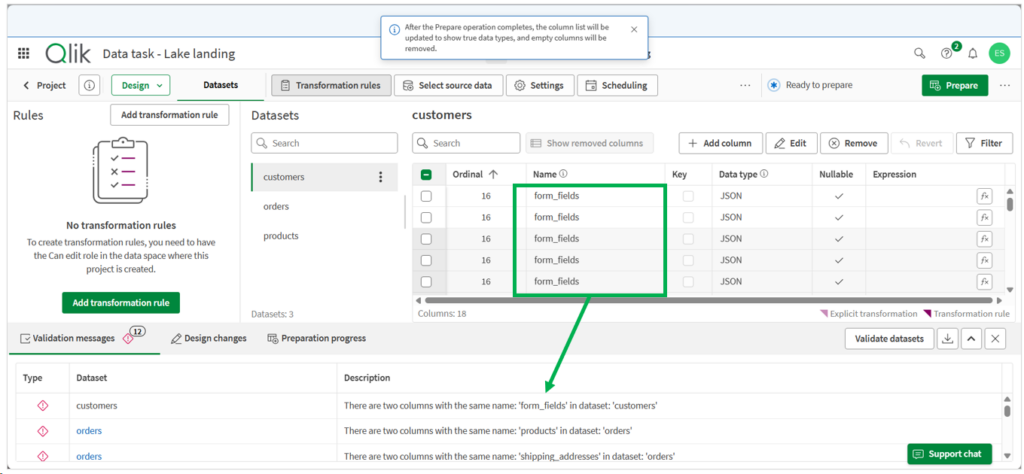Collapse the bottom panel with the chevron
This screenshot has height=474, width=1024.
tap(971, 338)
